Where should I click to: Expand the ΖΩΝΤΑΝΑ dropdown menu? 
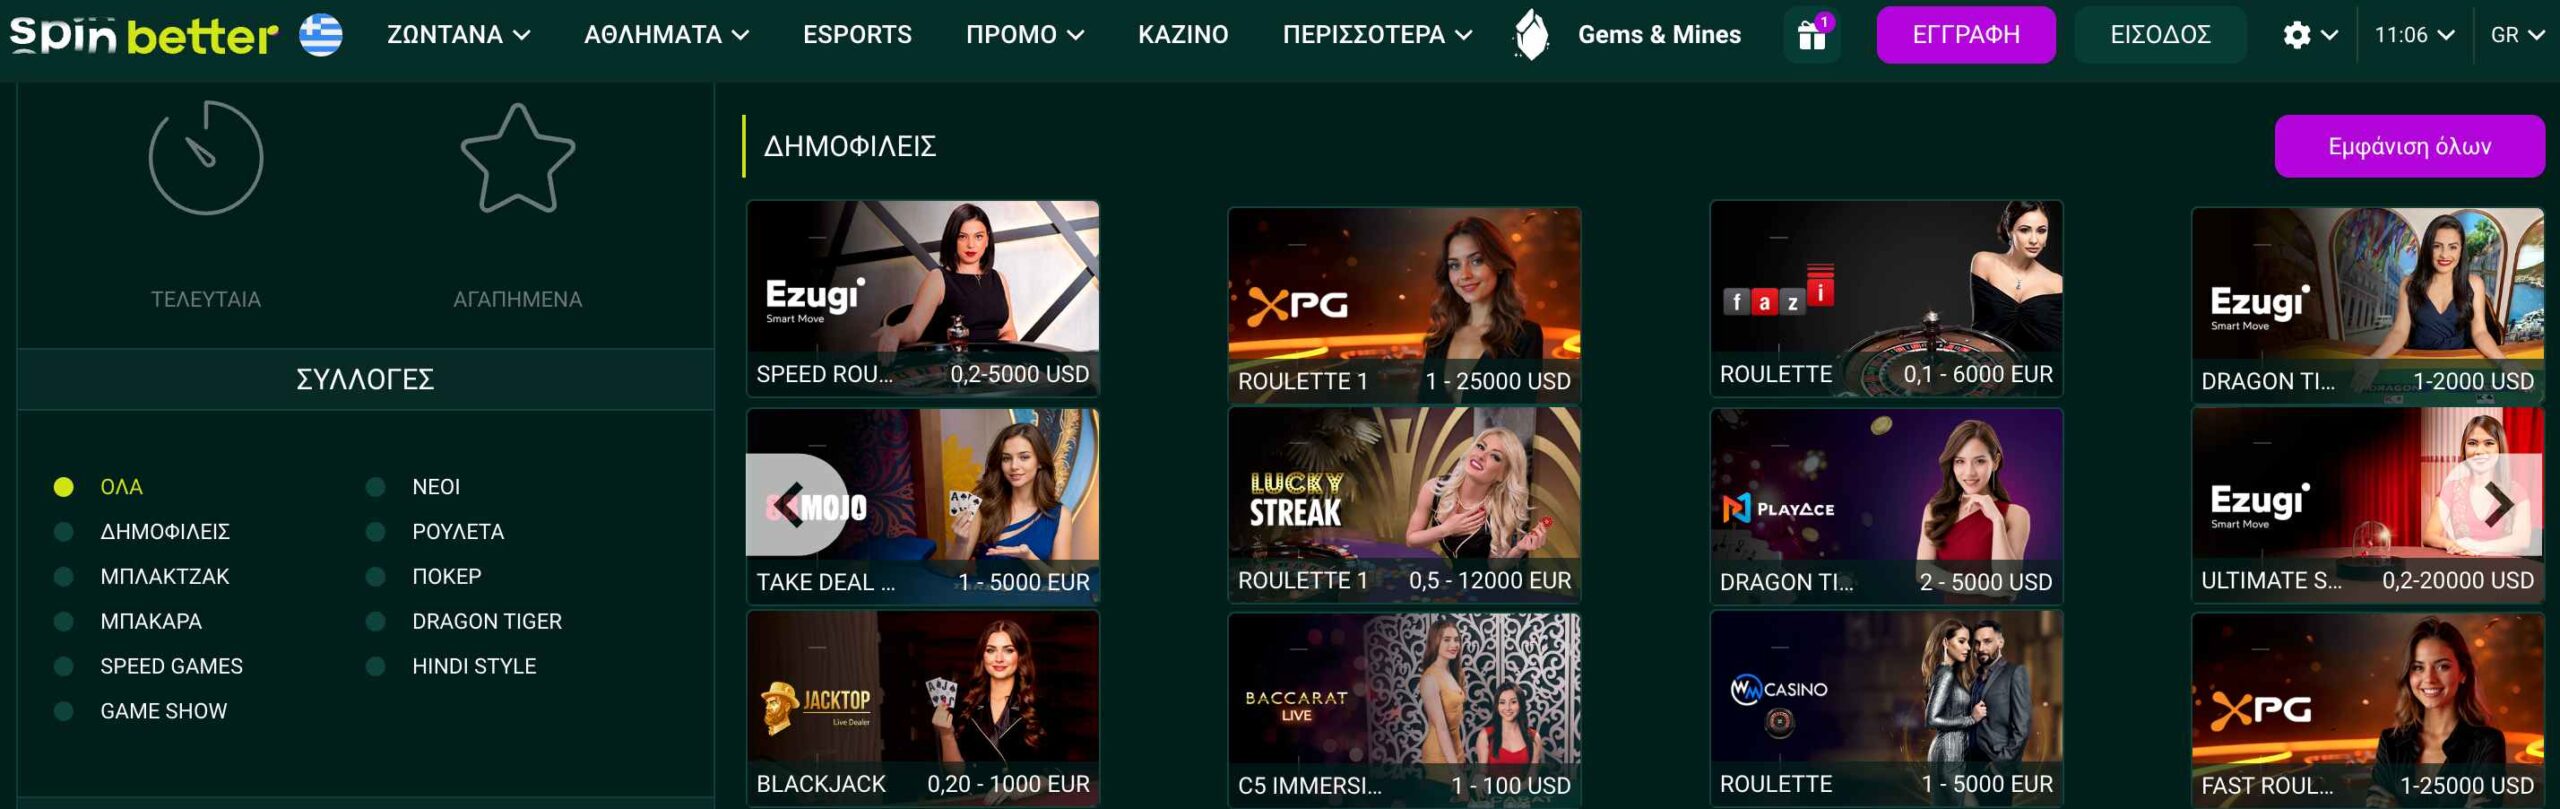click(x=459, y=35)
